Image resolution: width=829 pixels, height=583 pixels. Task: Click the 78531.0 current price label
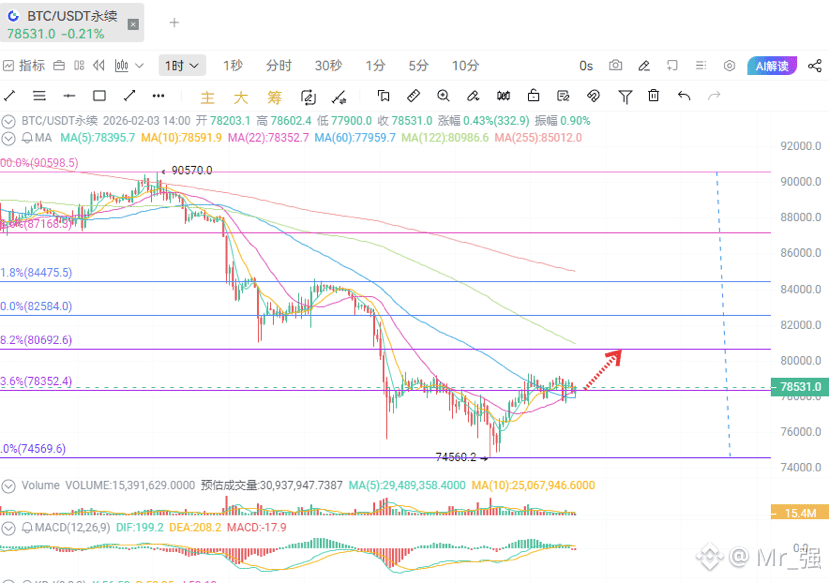pos(800,387)
